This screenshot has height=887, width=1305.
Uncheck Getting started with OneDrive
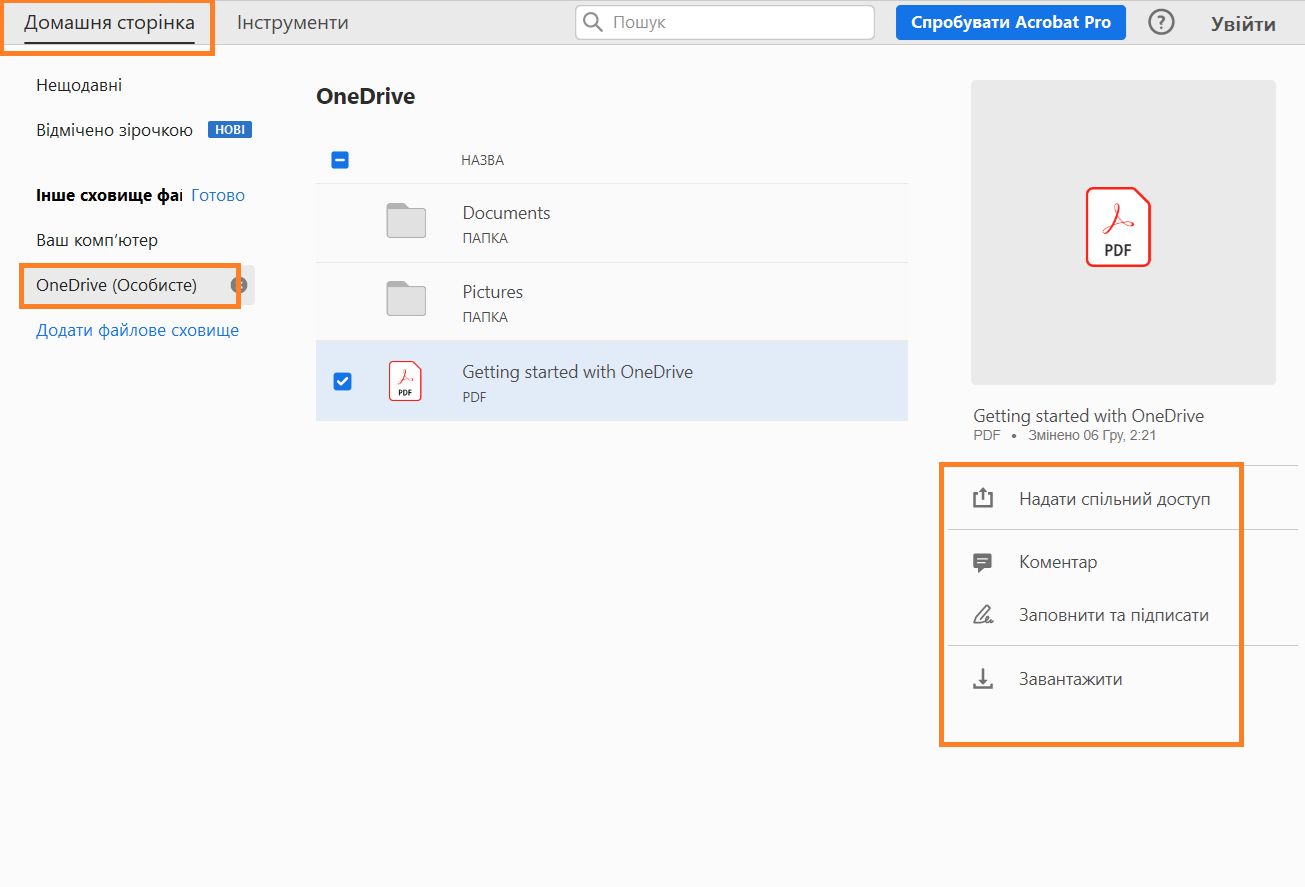coord(342,380)
